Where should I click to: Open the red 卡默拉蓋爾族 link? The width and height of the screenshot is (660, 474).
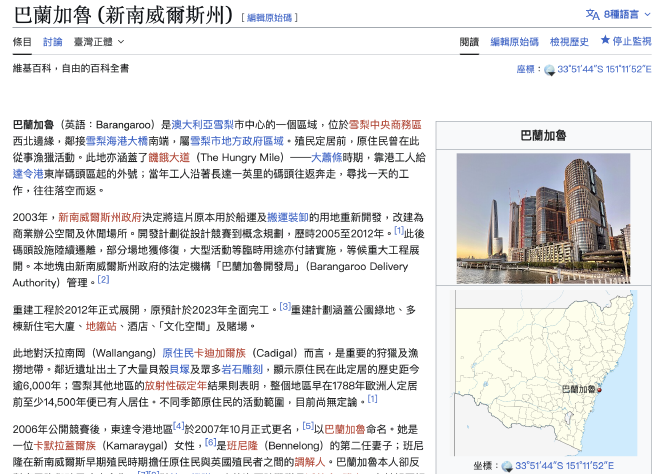coord(65,446)
